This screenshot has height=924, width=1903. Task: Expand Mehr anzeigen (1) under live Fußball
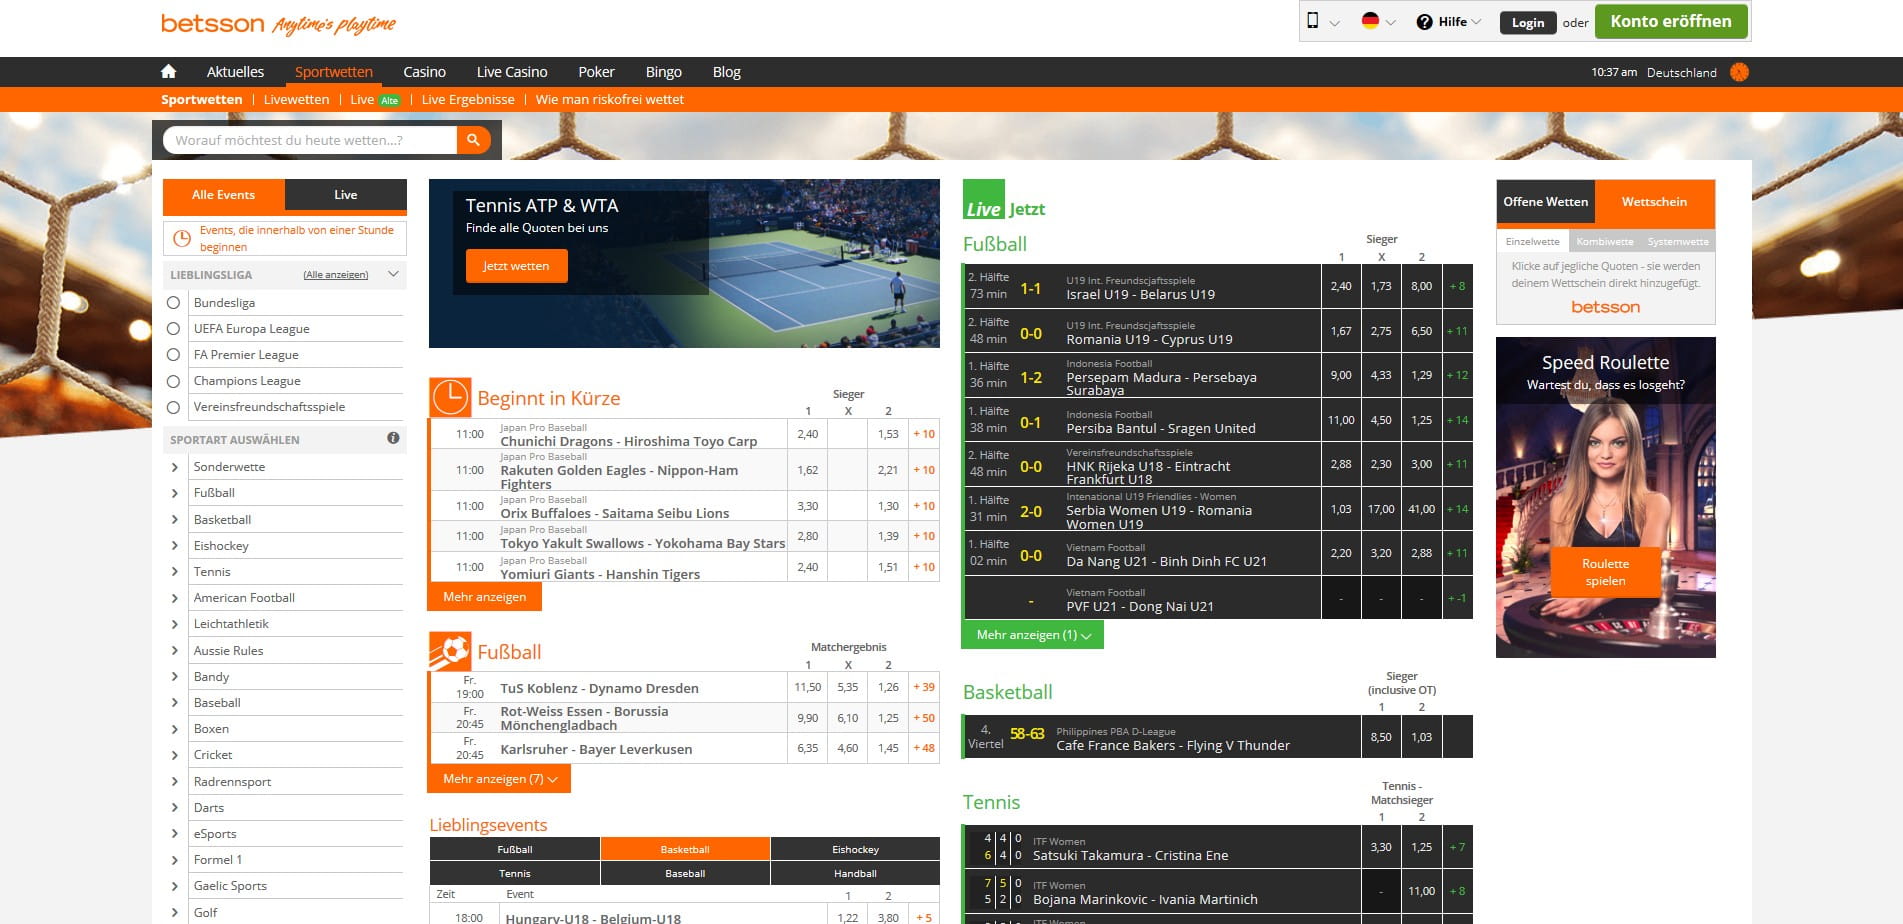point(1032,635)
